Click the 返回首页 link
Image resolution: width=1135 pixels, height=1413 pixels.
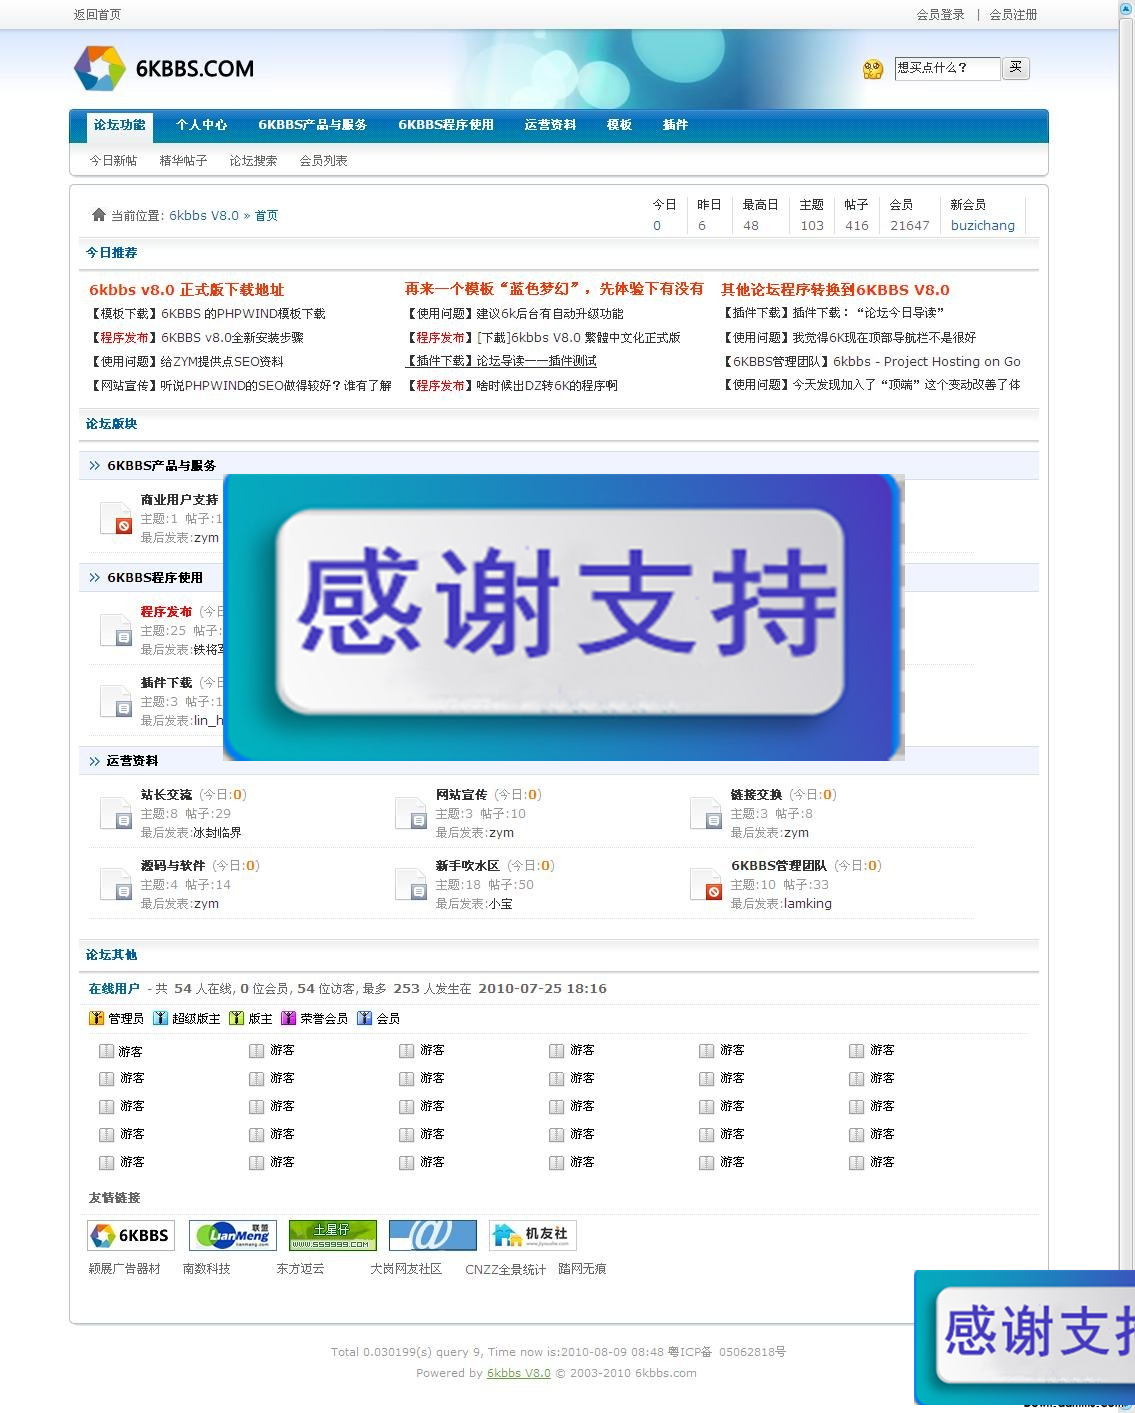(x=97, y=14)
